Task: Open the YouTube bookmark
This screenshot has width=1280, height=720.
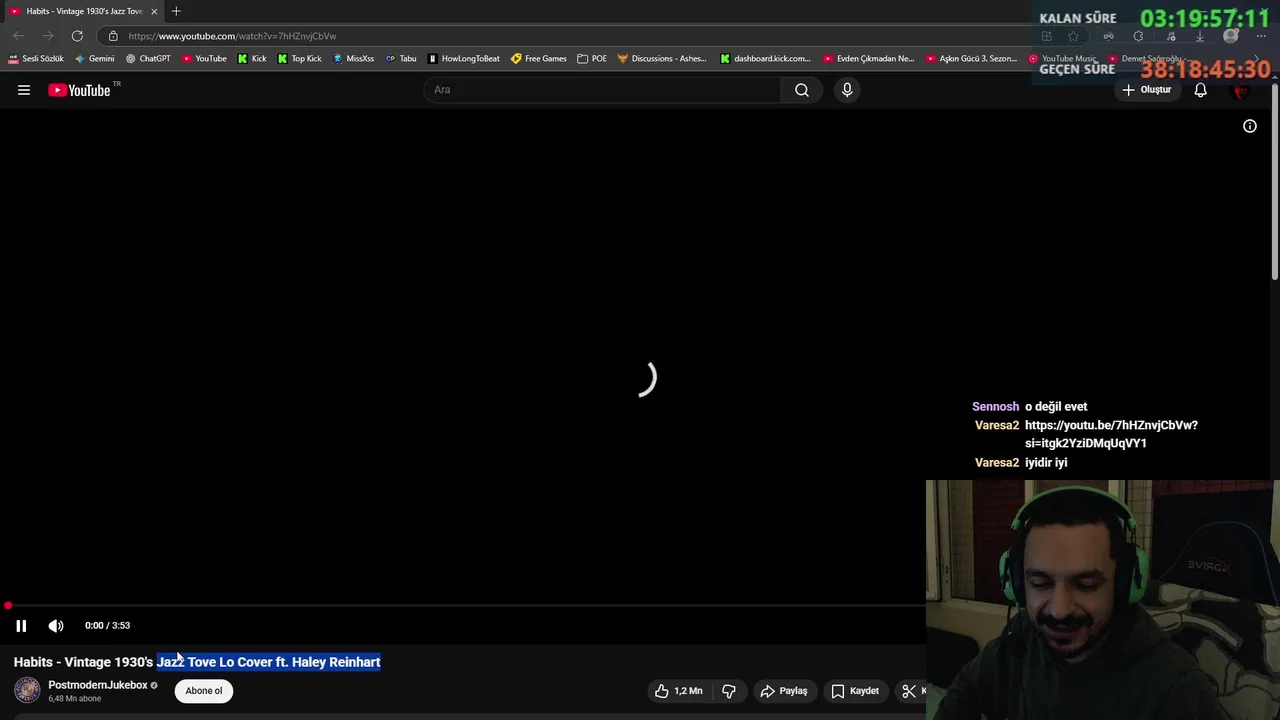Action: pos(204,59)
